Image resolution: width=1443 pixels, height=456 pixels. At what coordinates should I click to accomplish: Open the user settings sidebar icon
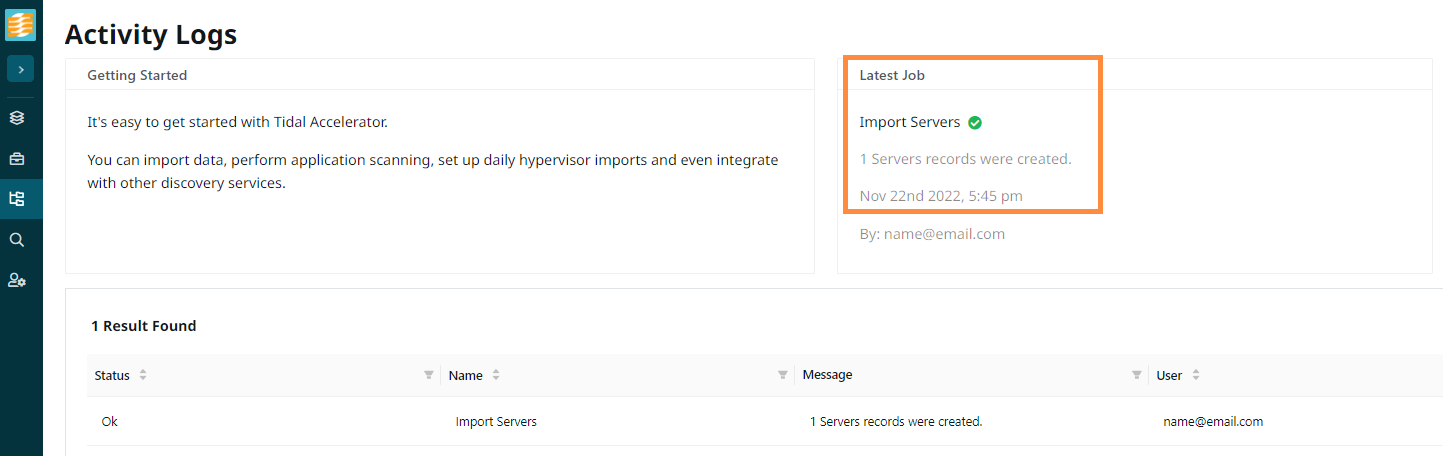pos(17,281)
